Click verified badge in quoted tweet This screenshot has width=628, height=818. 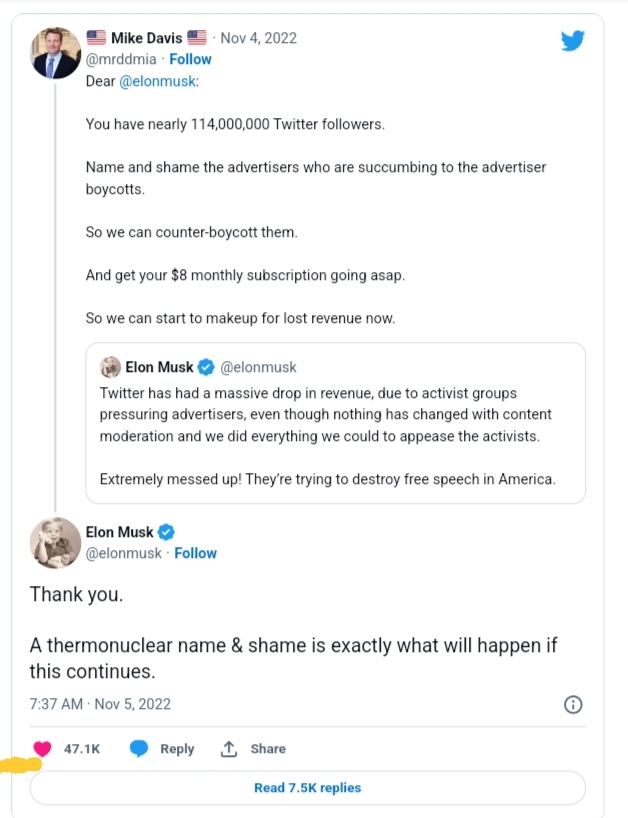click(205, 367)
